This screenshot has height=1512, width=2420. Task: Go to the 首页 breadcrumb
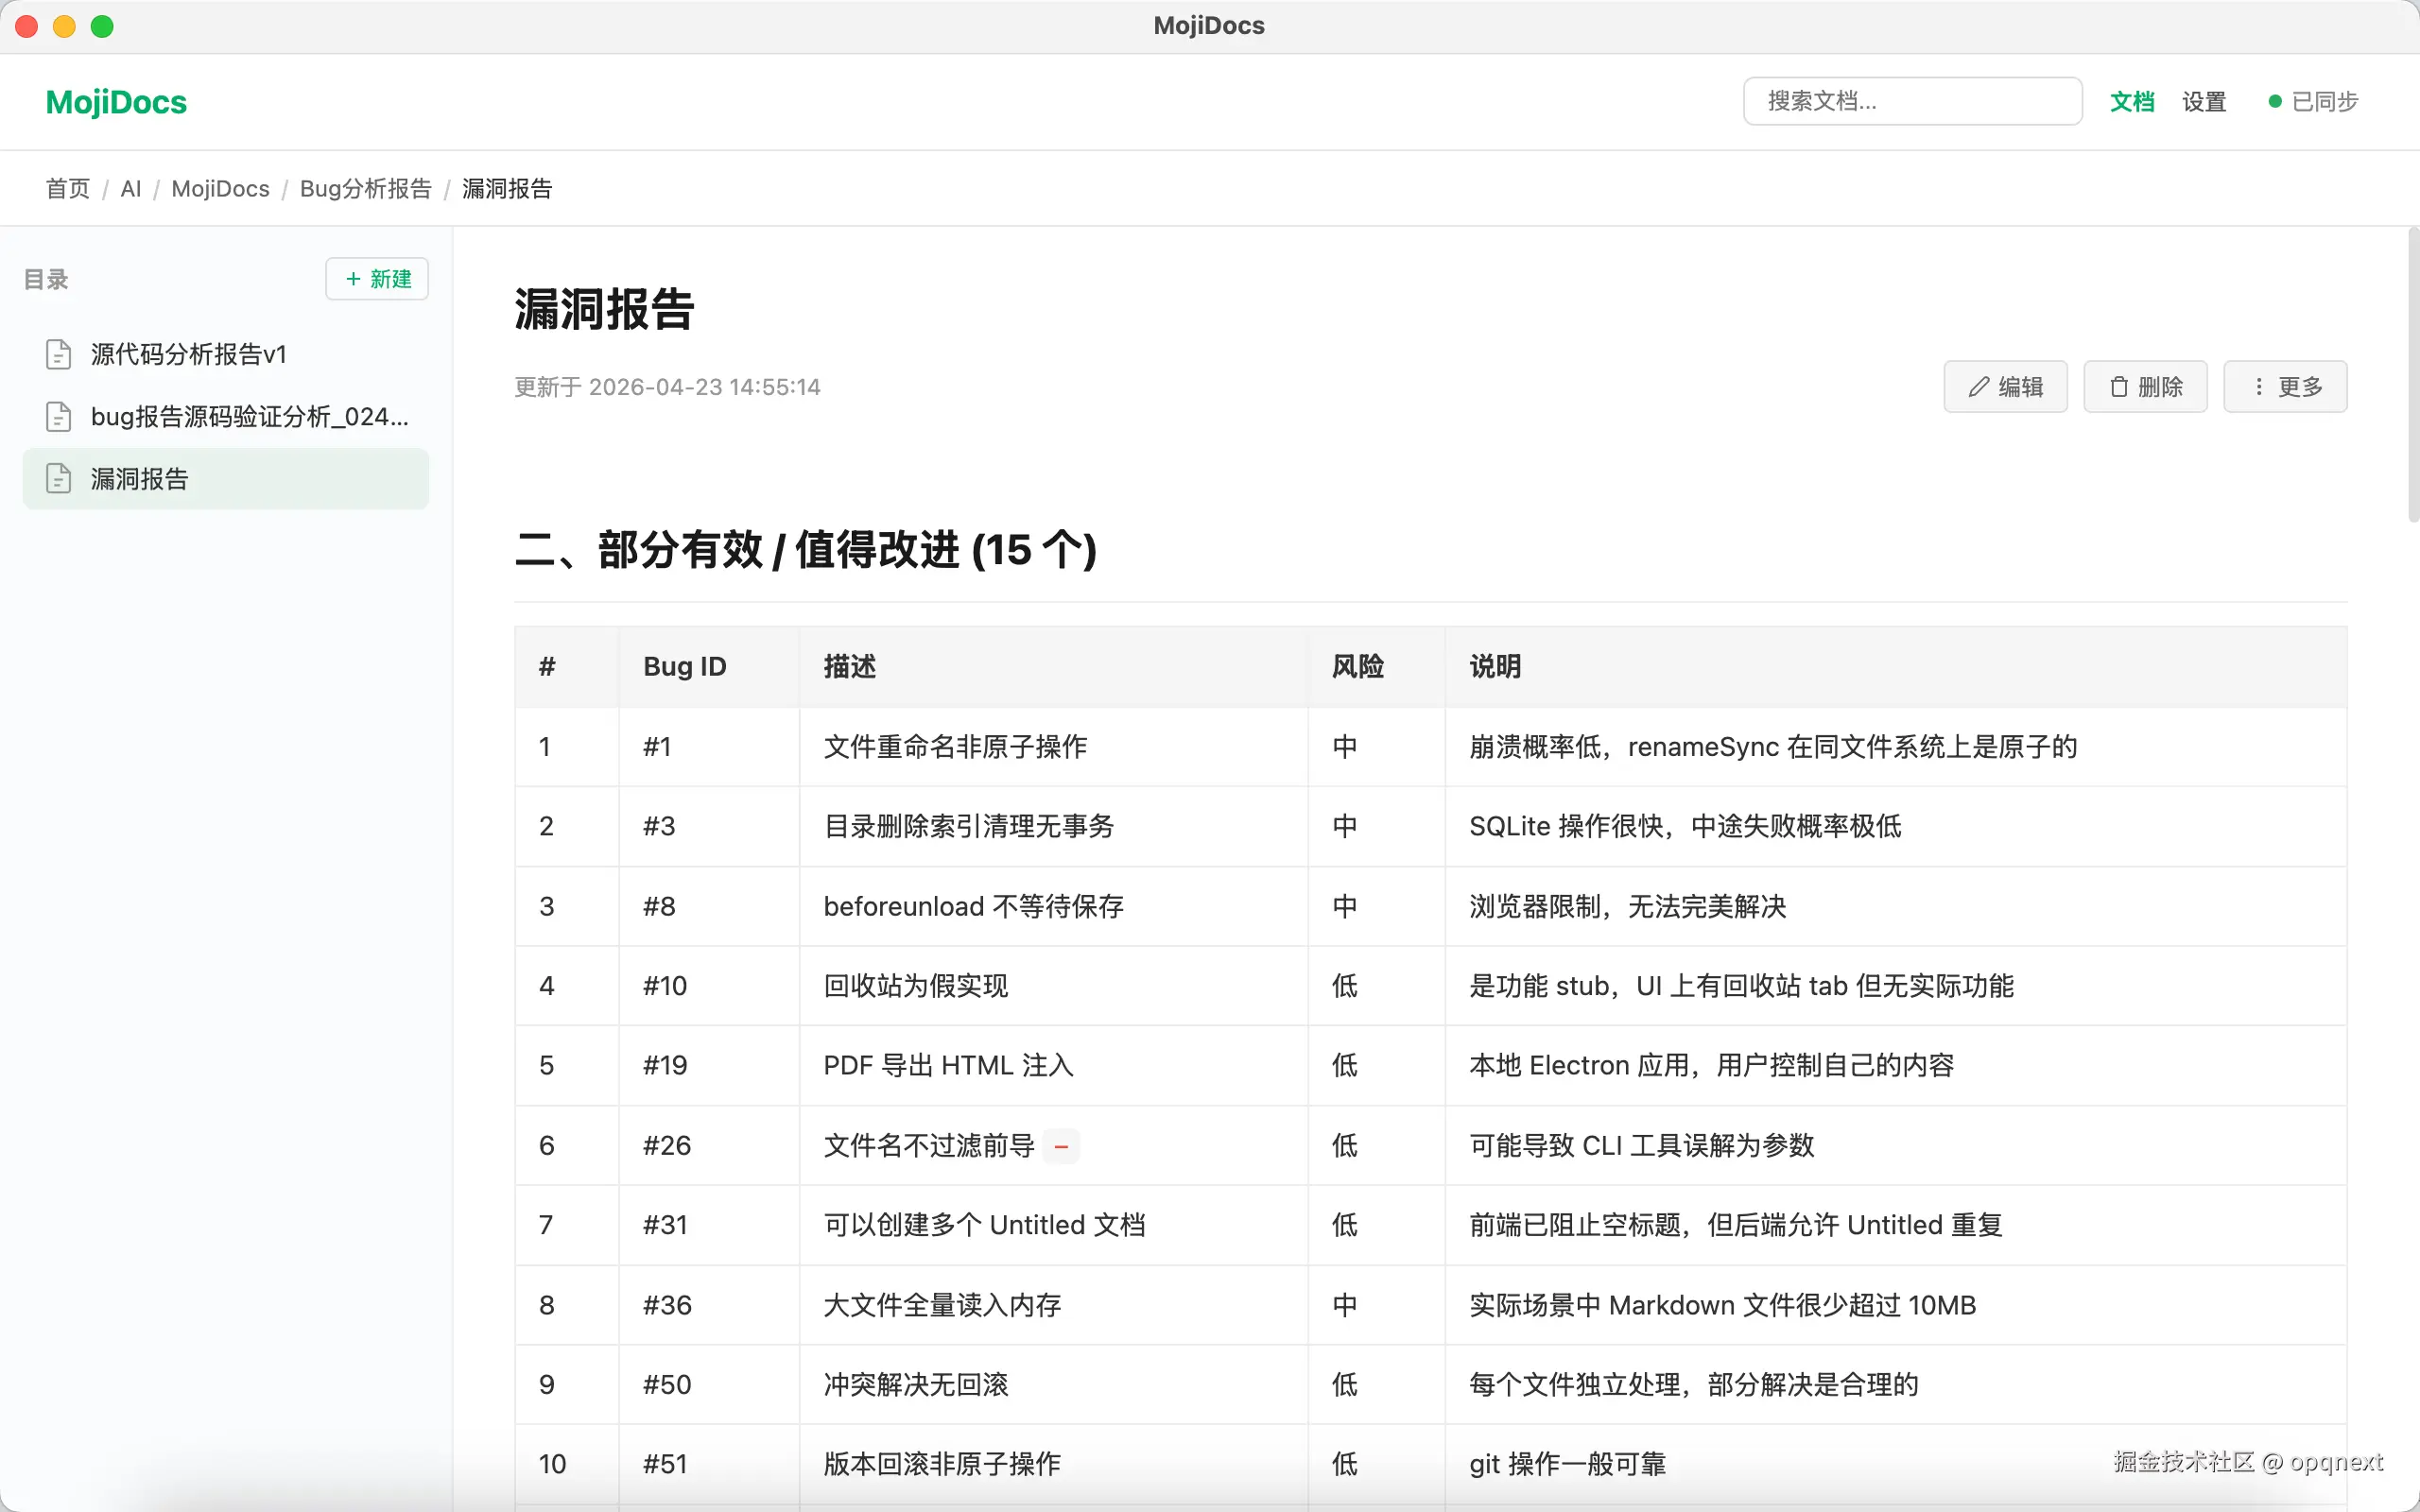tap(68, 189)
